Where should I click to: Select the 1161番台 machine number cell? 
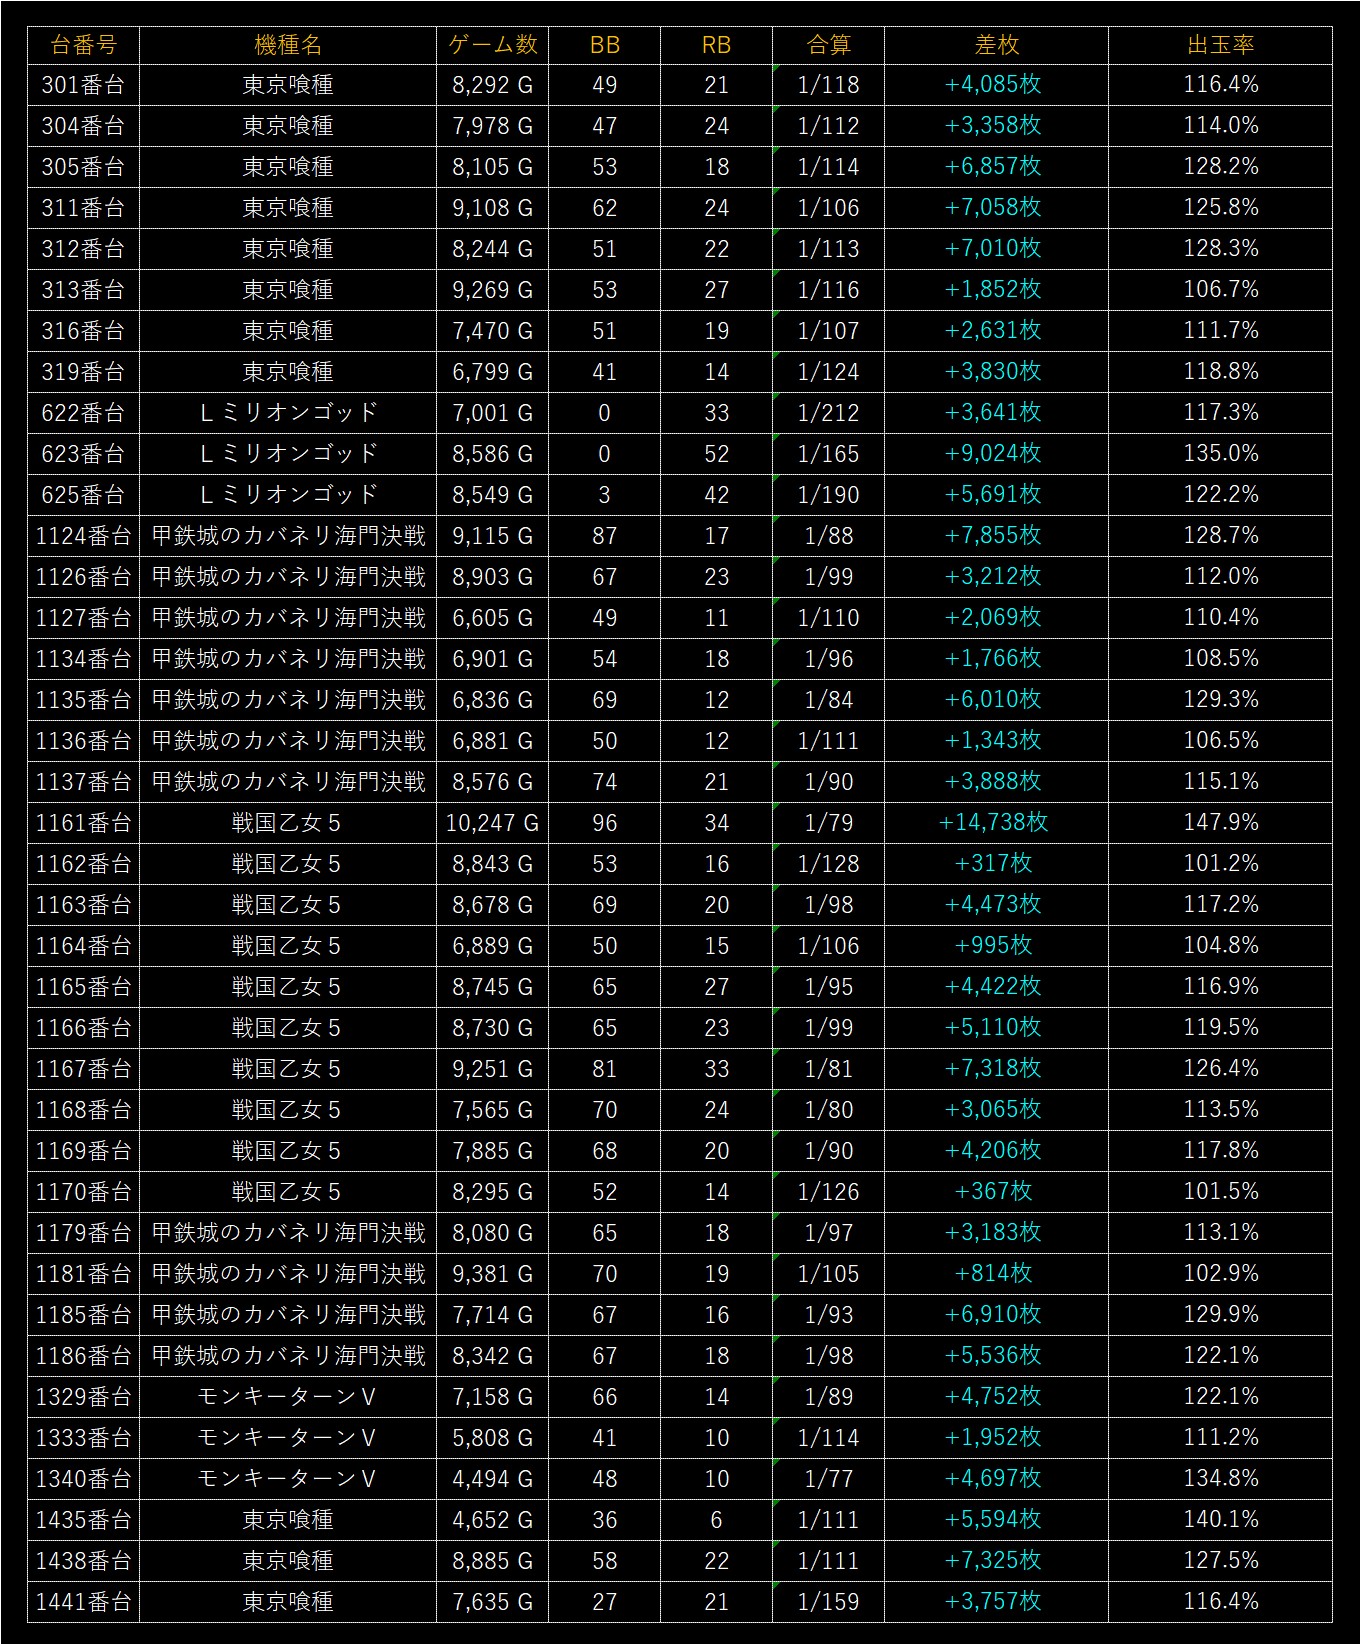point(83,823)
